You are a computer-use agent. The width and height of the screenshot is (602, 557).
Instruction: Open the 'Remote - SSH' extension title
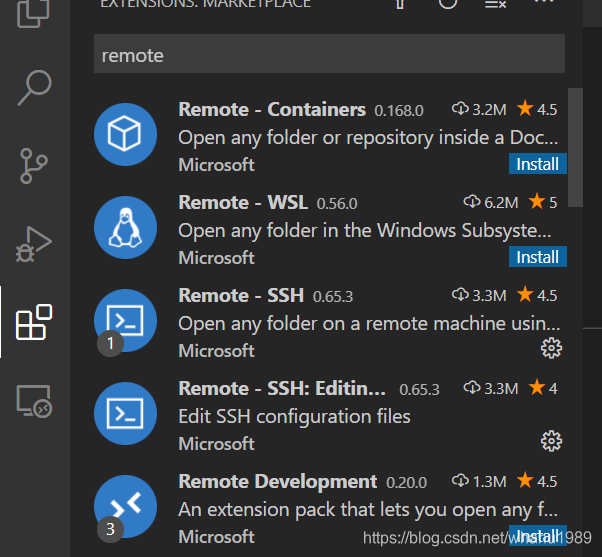(x=241, y=296)
